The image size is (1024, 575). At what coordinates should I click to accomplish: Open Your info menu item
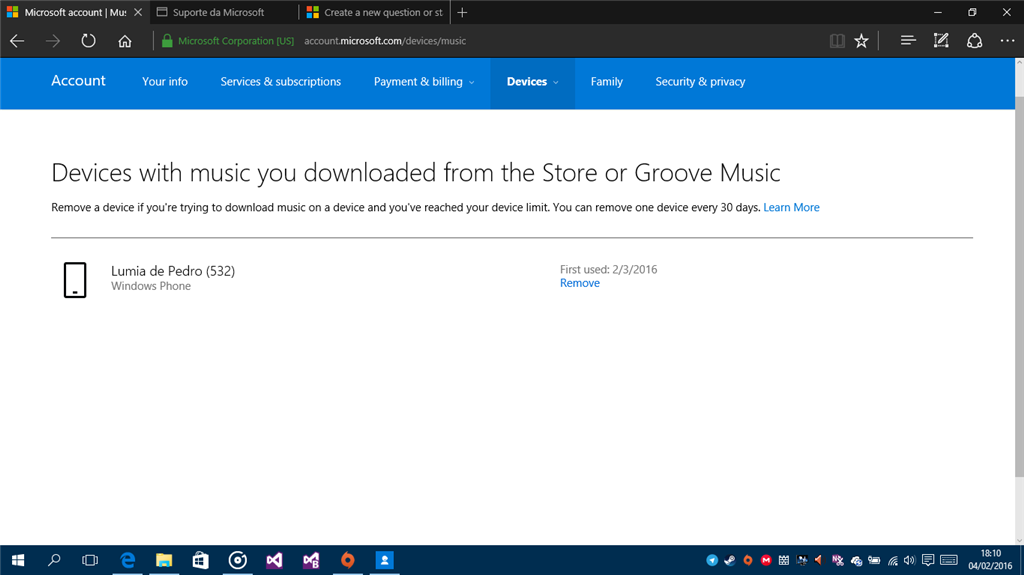coord(165,82)
